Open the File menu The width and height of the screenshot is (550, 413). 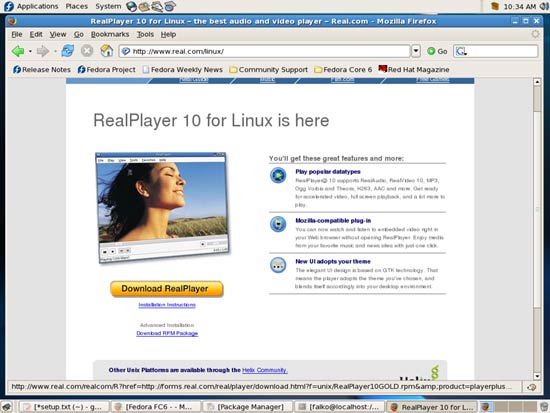16,34
